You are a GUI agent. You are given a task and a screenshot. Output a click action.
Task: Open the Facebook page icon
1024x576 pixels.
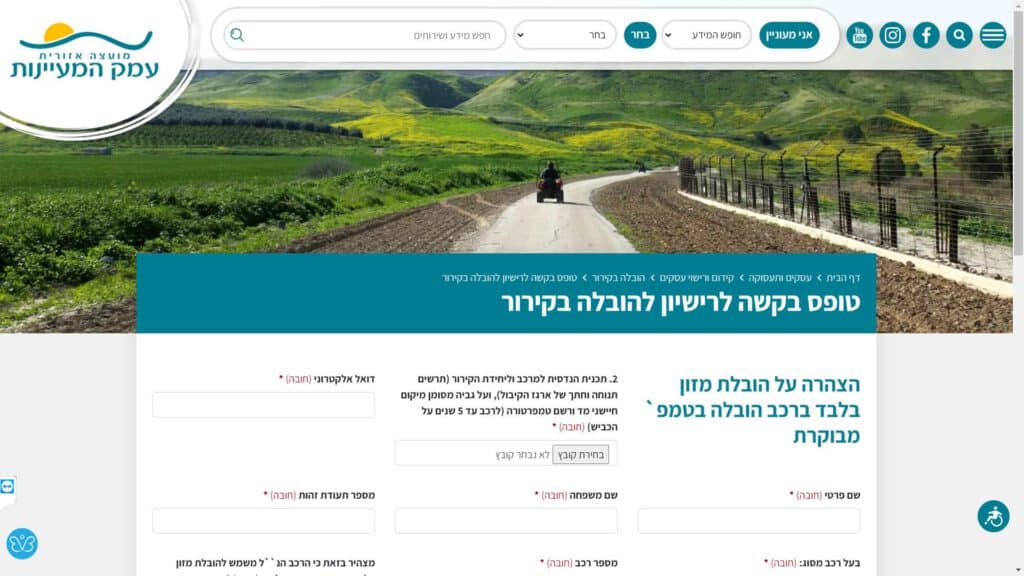926,35
